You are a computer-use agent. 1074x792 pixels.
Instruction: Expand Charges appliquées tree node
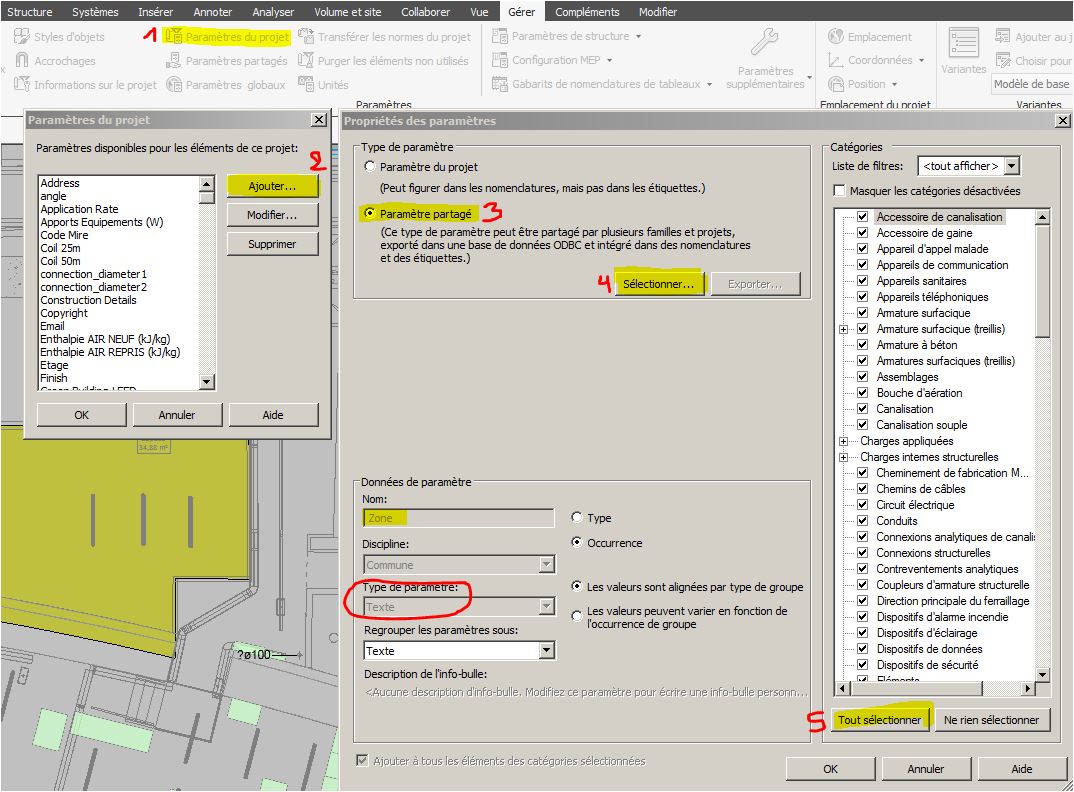[844, 441]
